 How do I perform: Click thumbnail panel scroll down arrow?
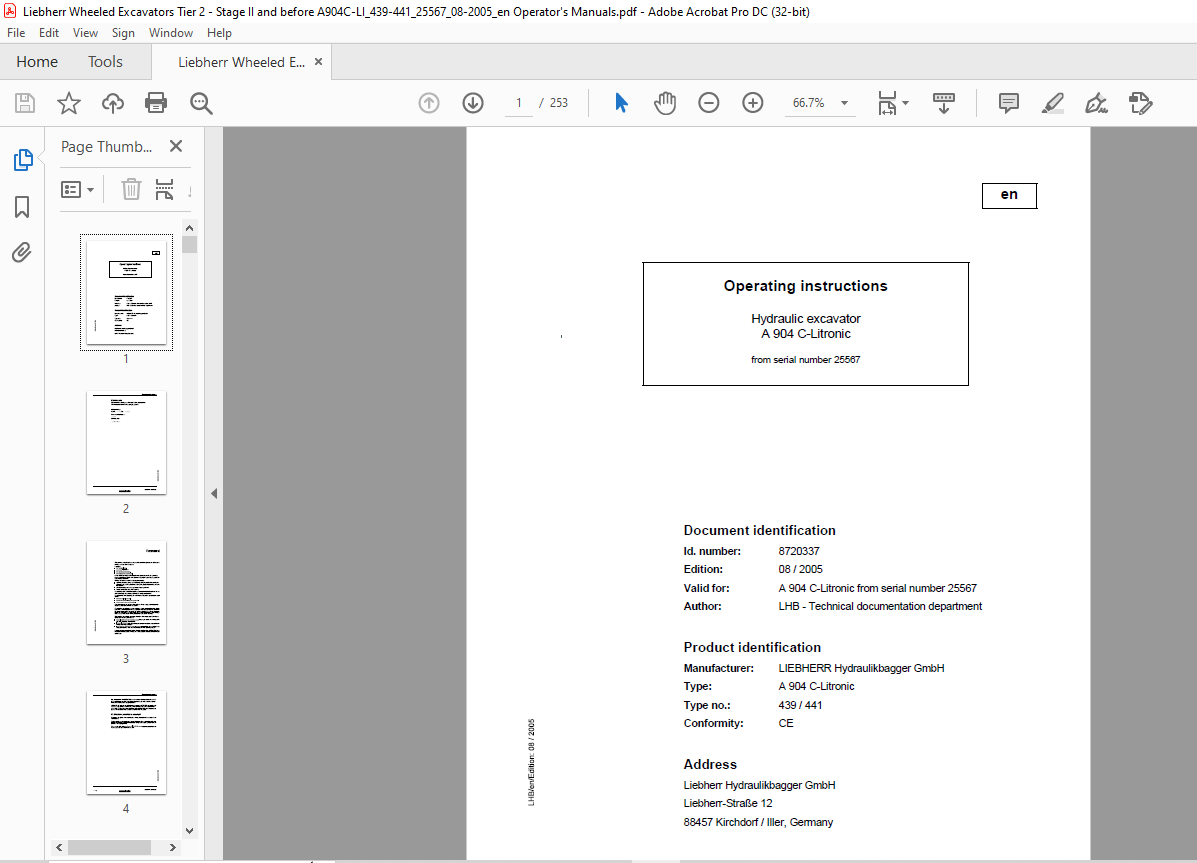[189, 831]
